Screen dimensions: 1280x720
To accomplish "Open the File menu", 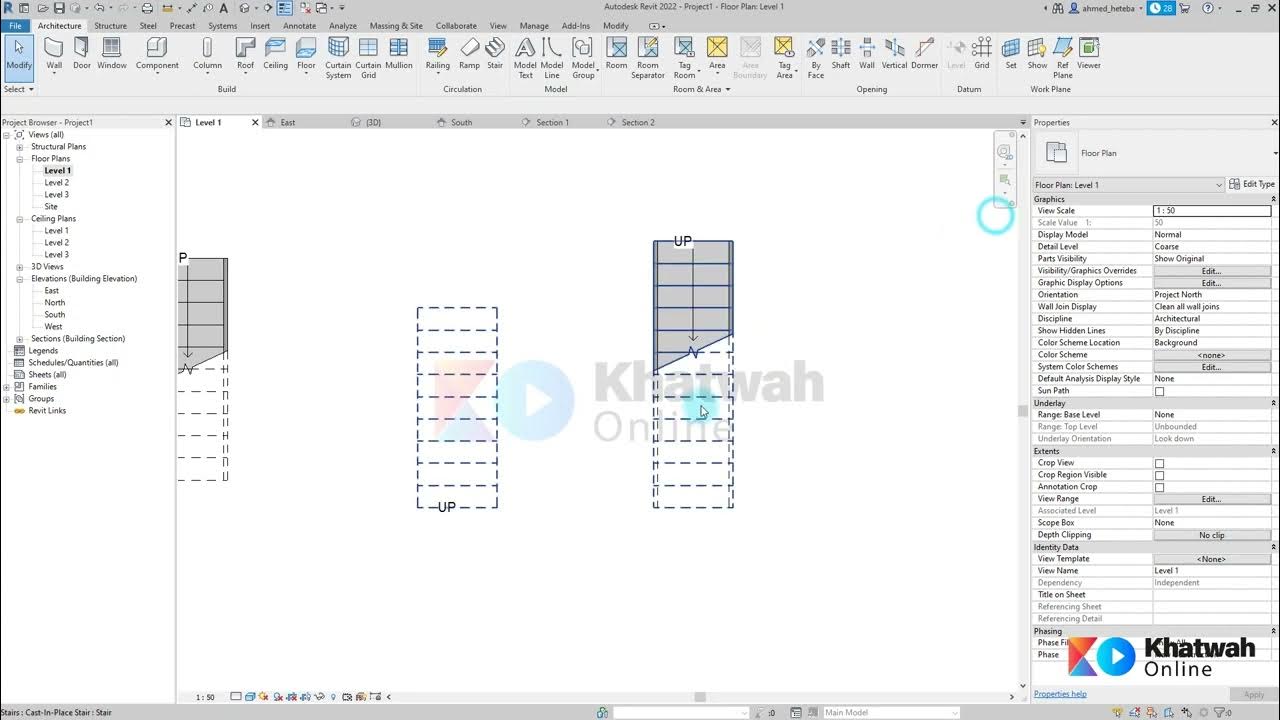I will 15,26.
